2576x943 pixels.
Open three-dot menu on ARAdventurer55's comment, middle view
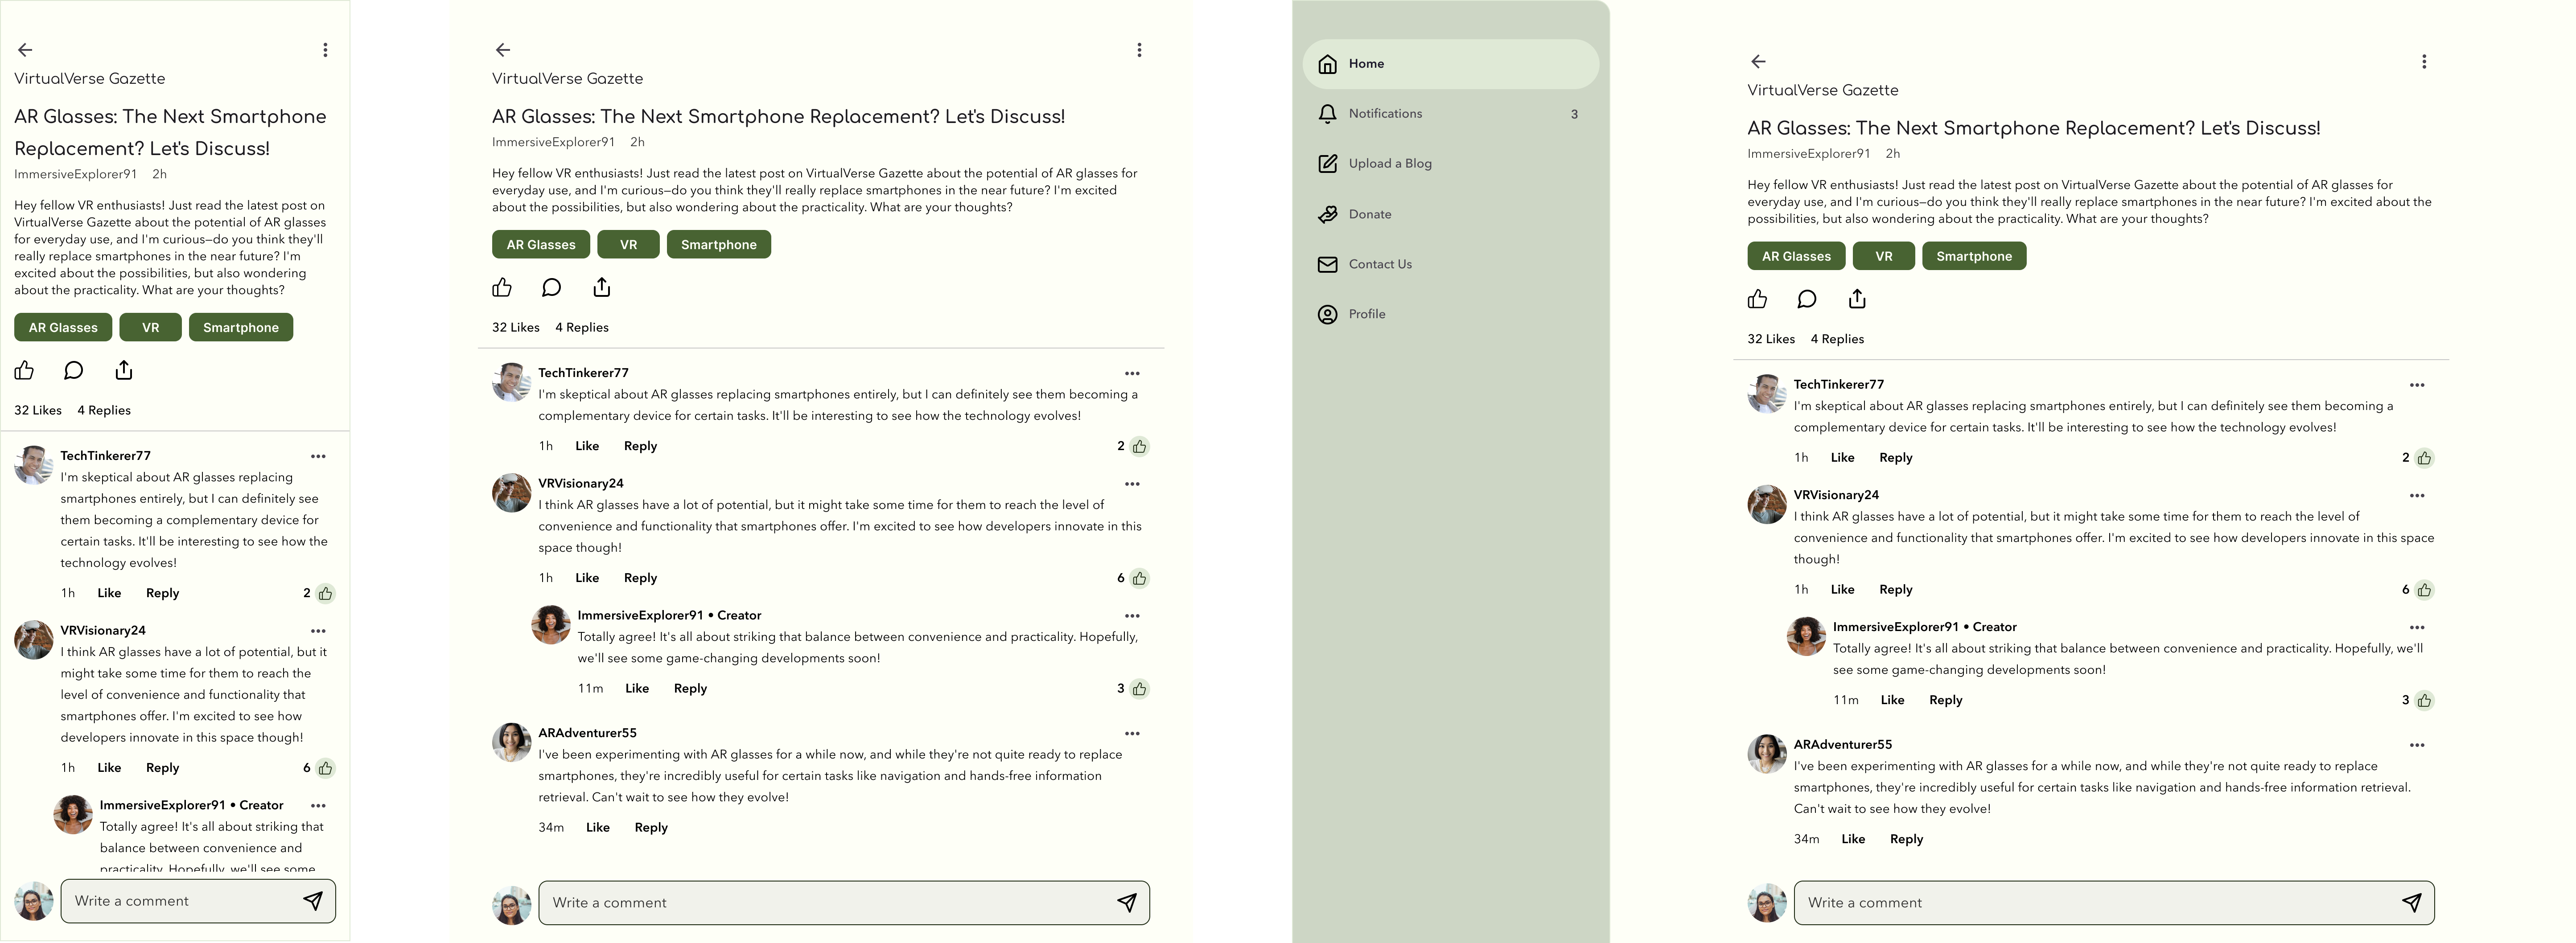(x=1132, y=734)
